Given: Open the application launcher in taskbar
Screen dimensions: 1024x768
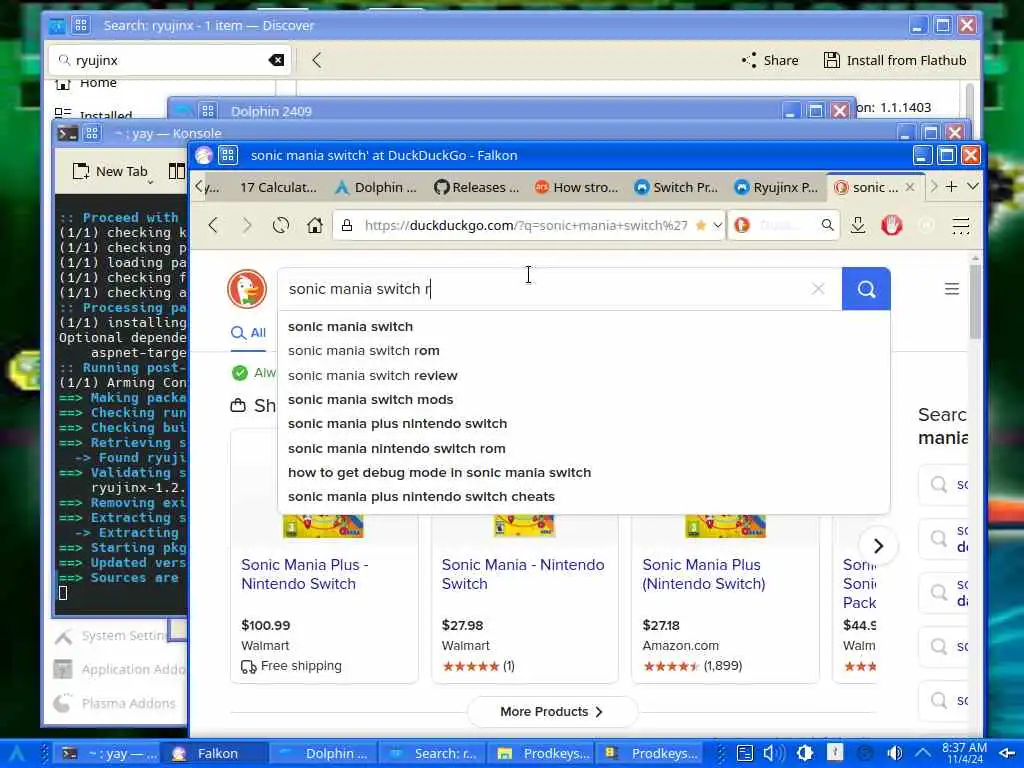Looking at the screenshot, I should point(16,753).
